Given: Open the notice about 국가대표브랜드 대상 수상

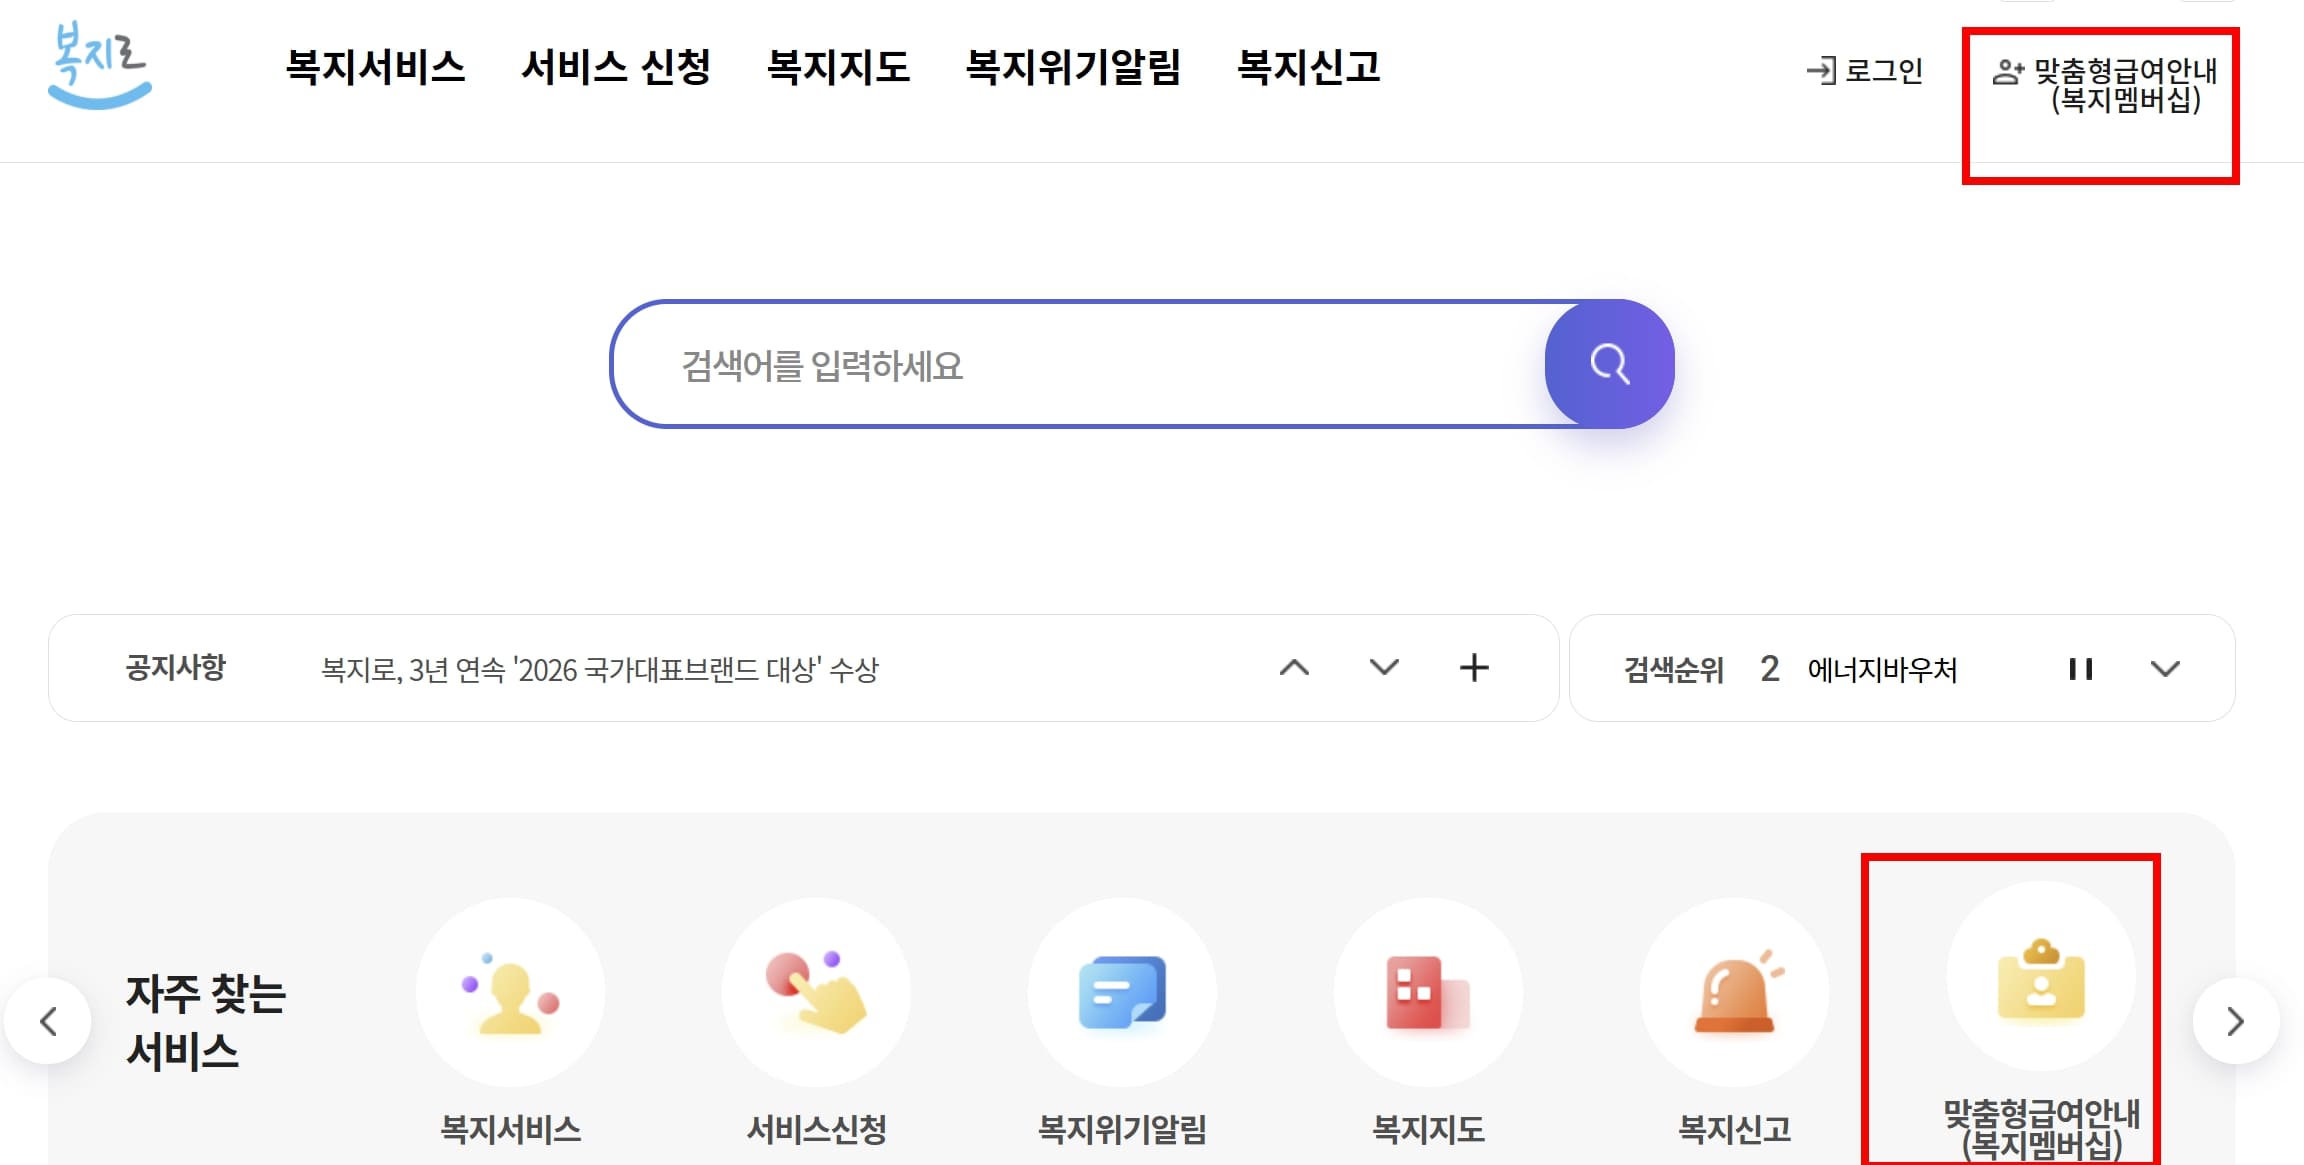Looking at the screenshot, I should (x=599, y=669).
